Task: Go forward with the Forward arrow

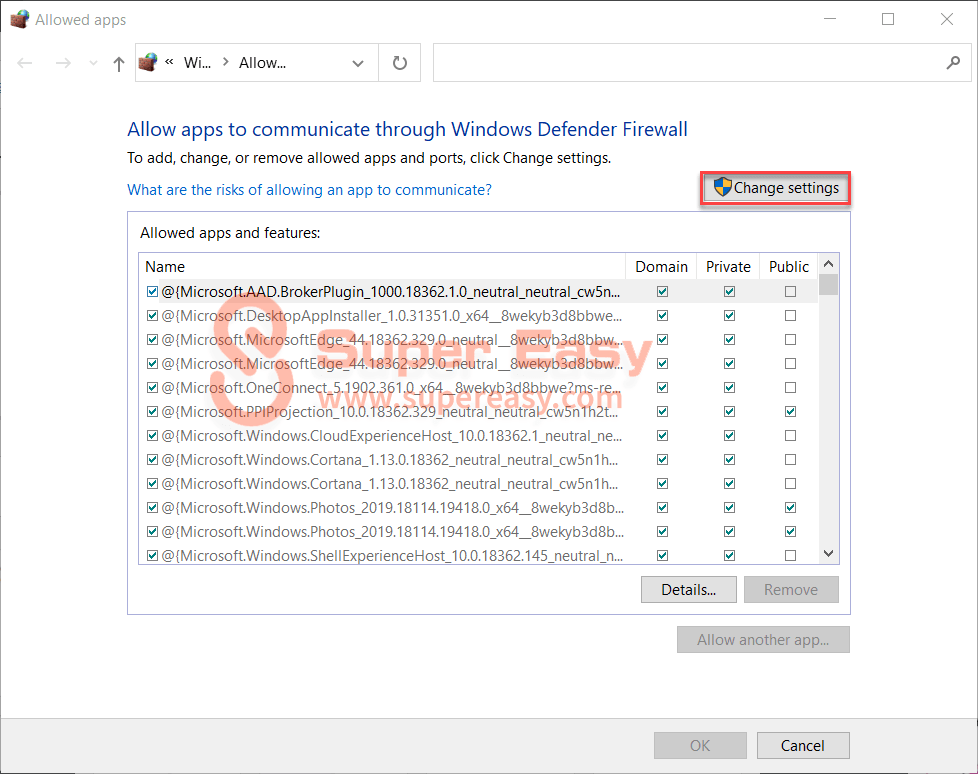Action: tap(63, 63)
